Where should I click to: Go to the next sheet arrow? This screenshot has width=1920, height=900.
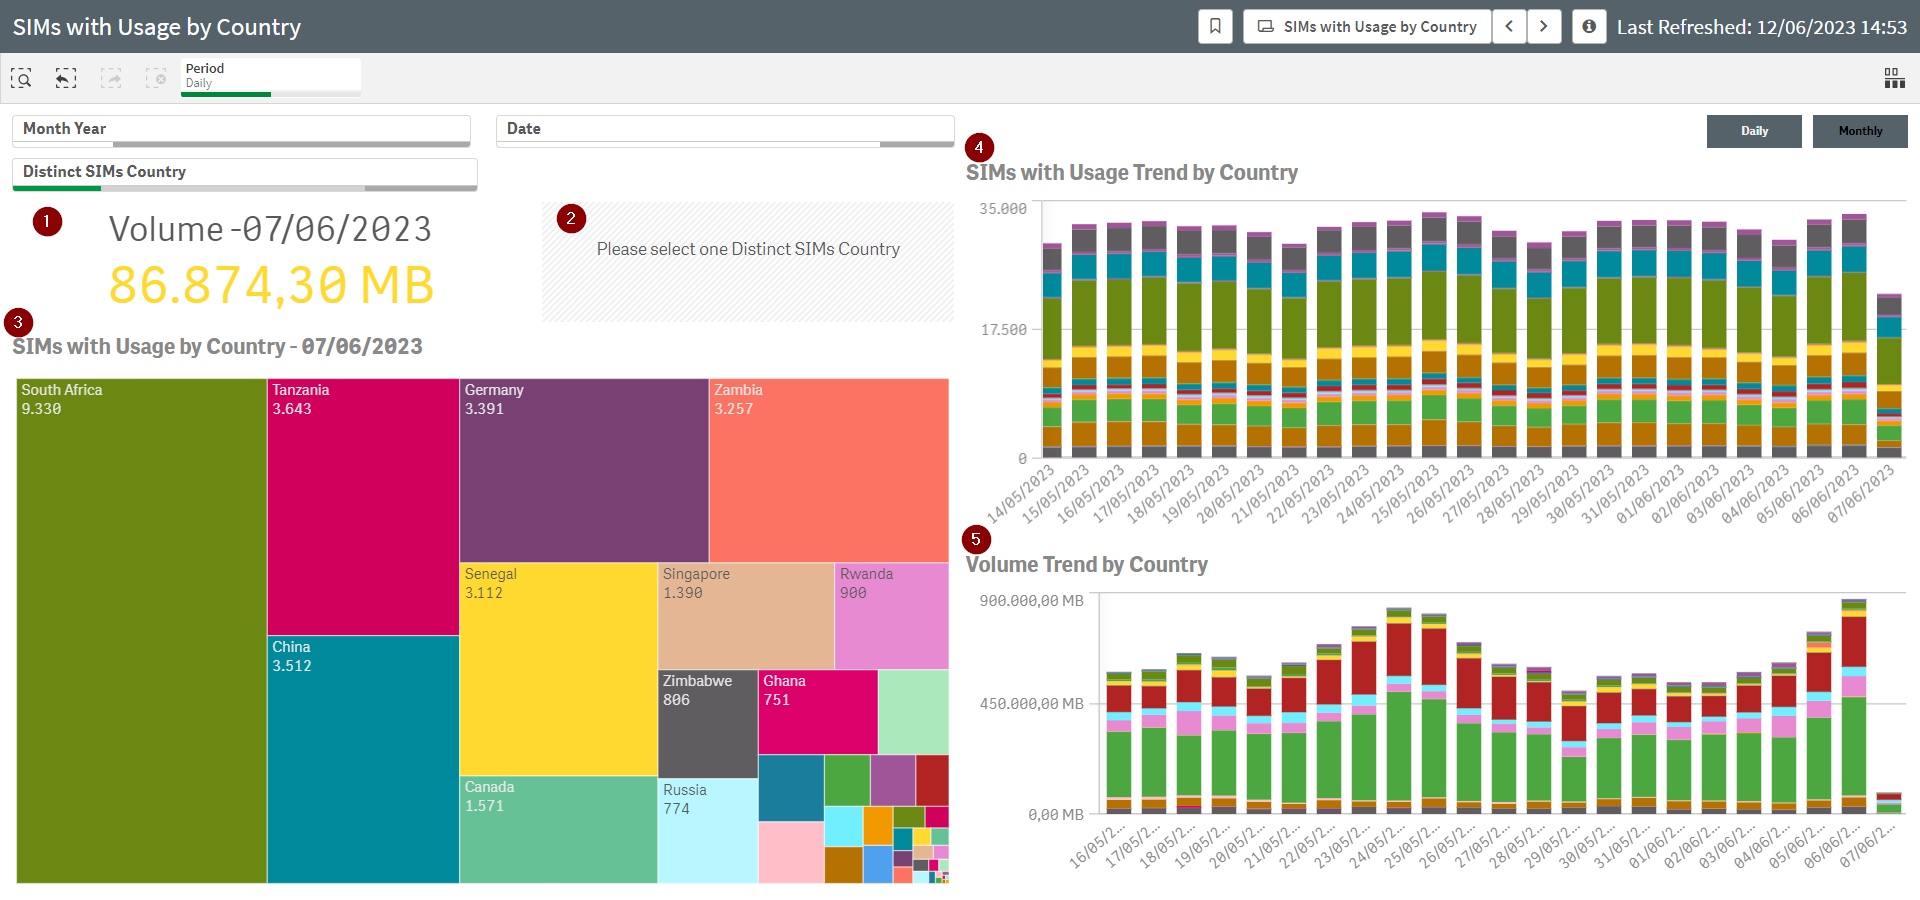(x=1544, y=27)
